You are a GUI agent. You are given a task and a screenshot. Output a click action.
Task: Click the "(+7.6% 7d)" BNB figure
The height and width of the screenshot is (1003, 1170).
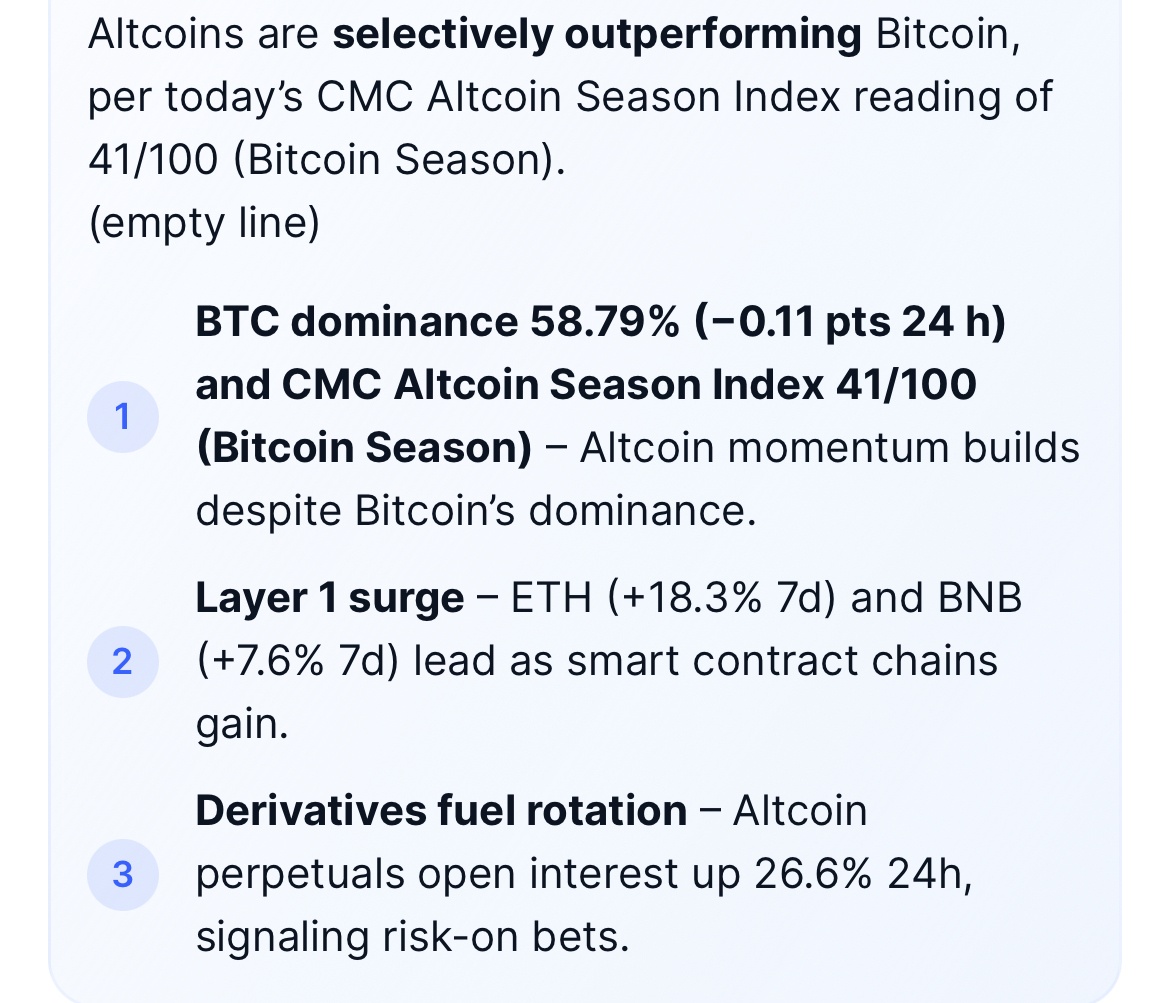point(296,661)
